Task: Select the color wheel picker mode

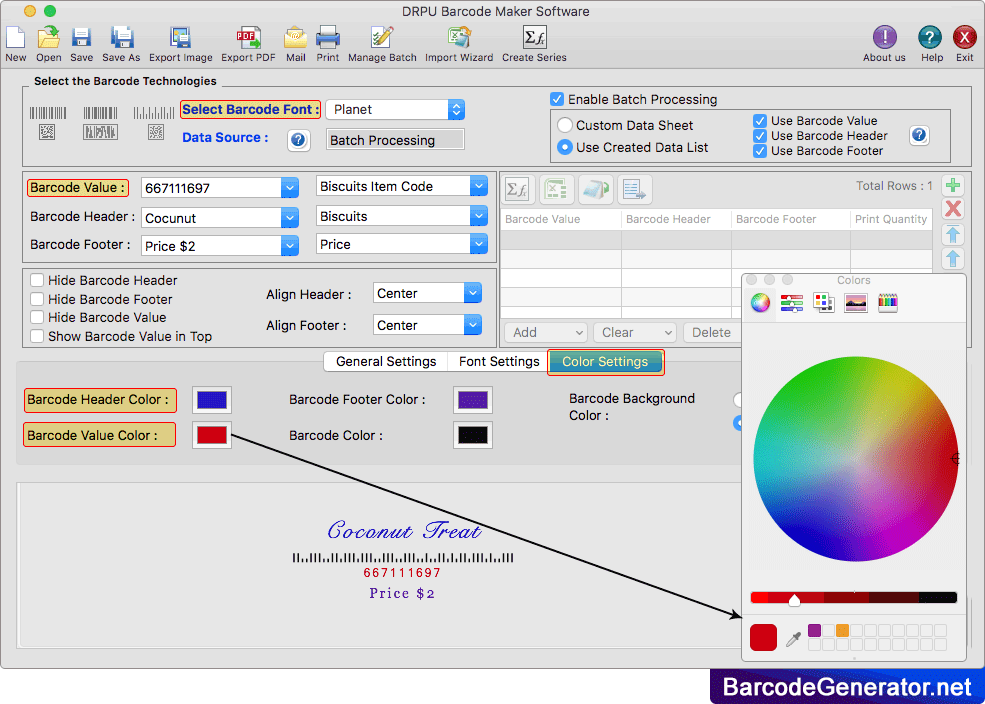Action: [x=760, y=303]
